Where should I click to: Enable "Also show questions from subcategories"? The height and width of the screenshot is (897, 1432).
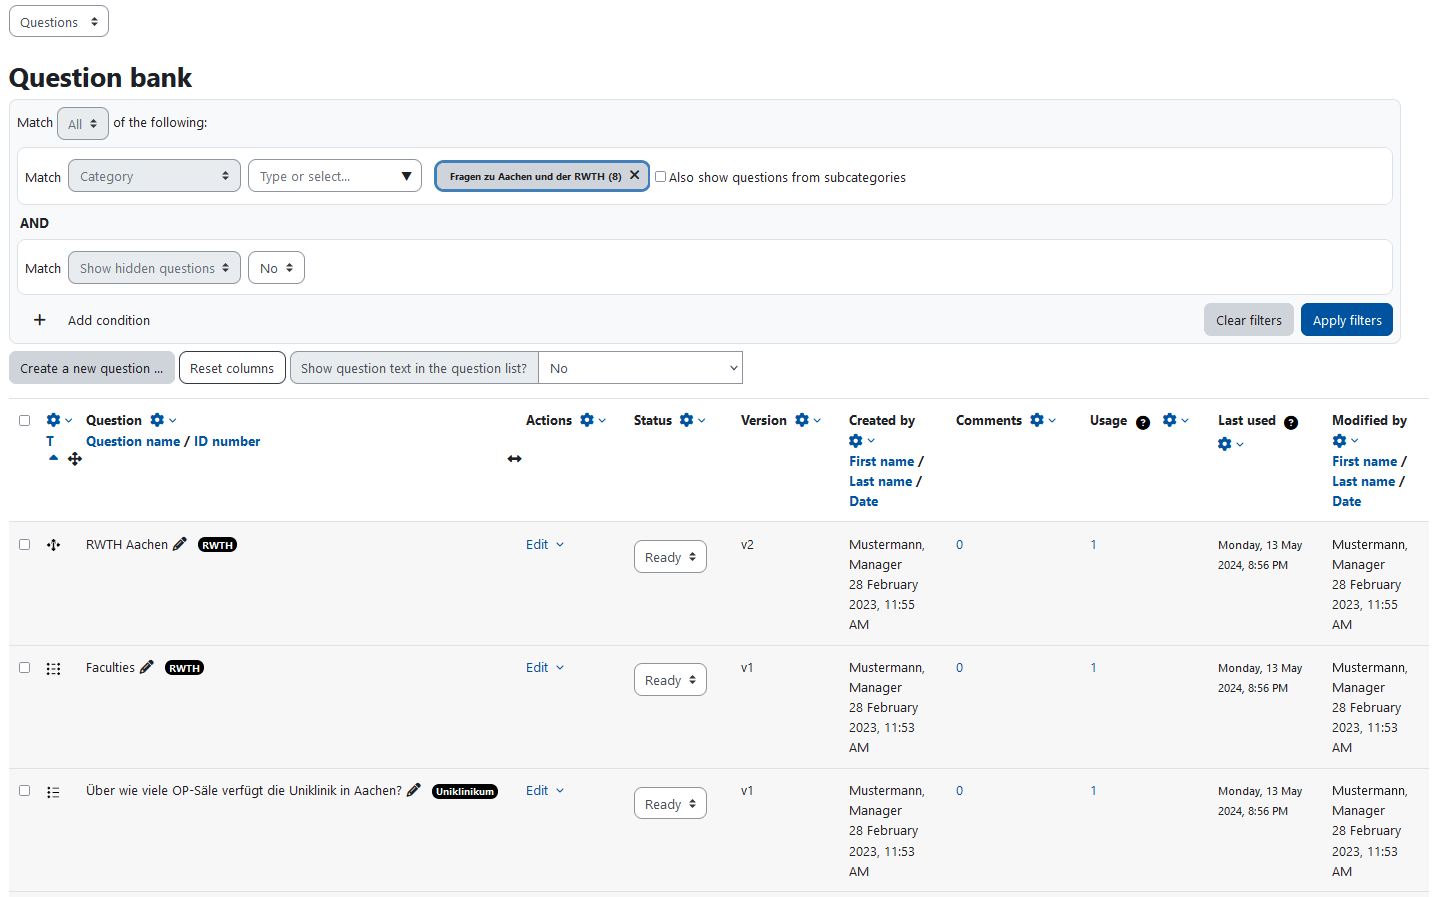[660, 176]
